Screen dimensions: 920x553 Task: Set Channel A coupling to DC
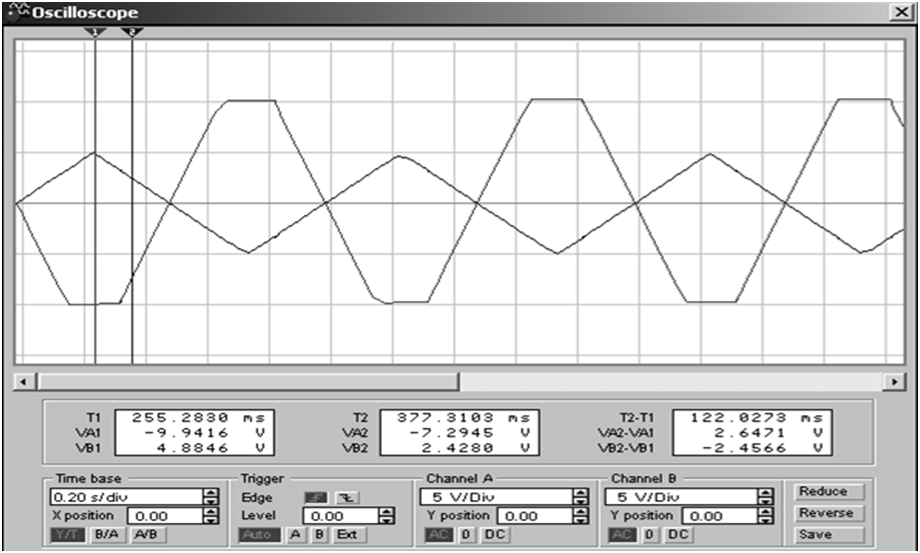494,534
